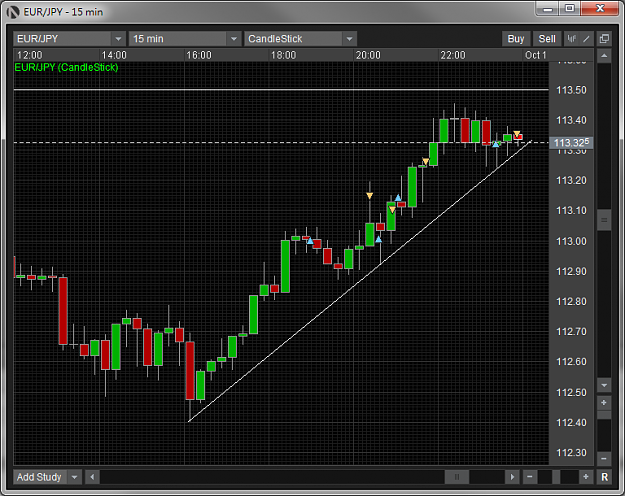625x496 pixels.
Task: Click the horizontal scrollbar thumb
Action: [457, 477]
